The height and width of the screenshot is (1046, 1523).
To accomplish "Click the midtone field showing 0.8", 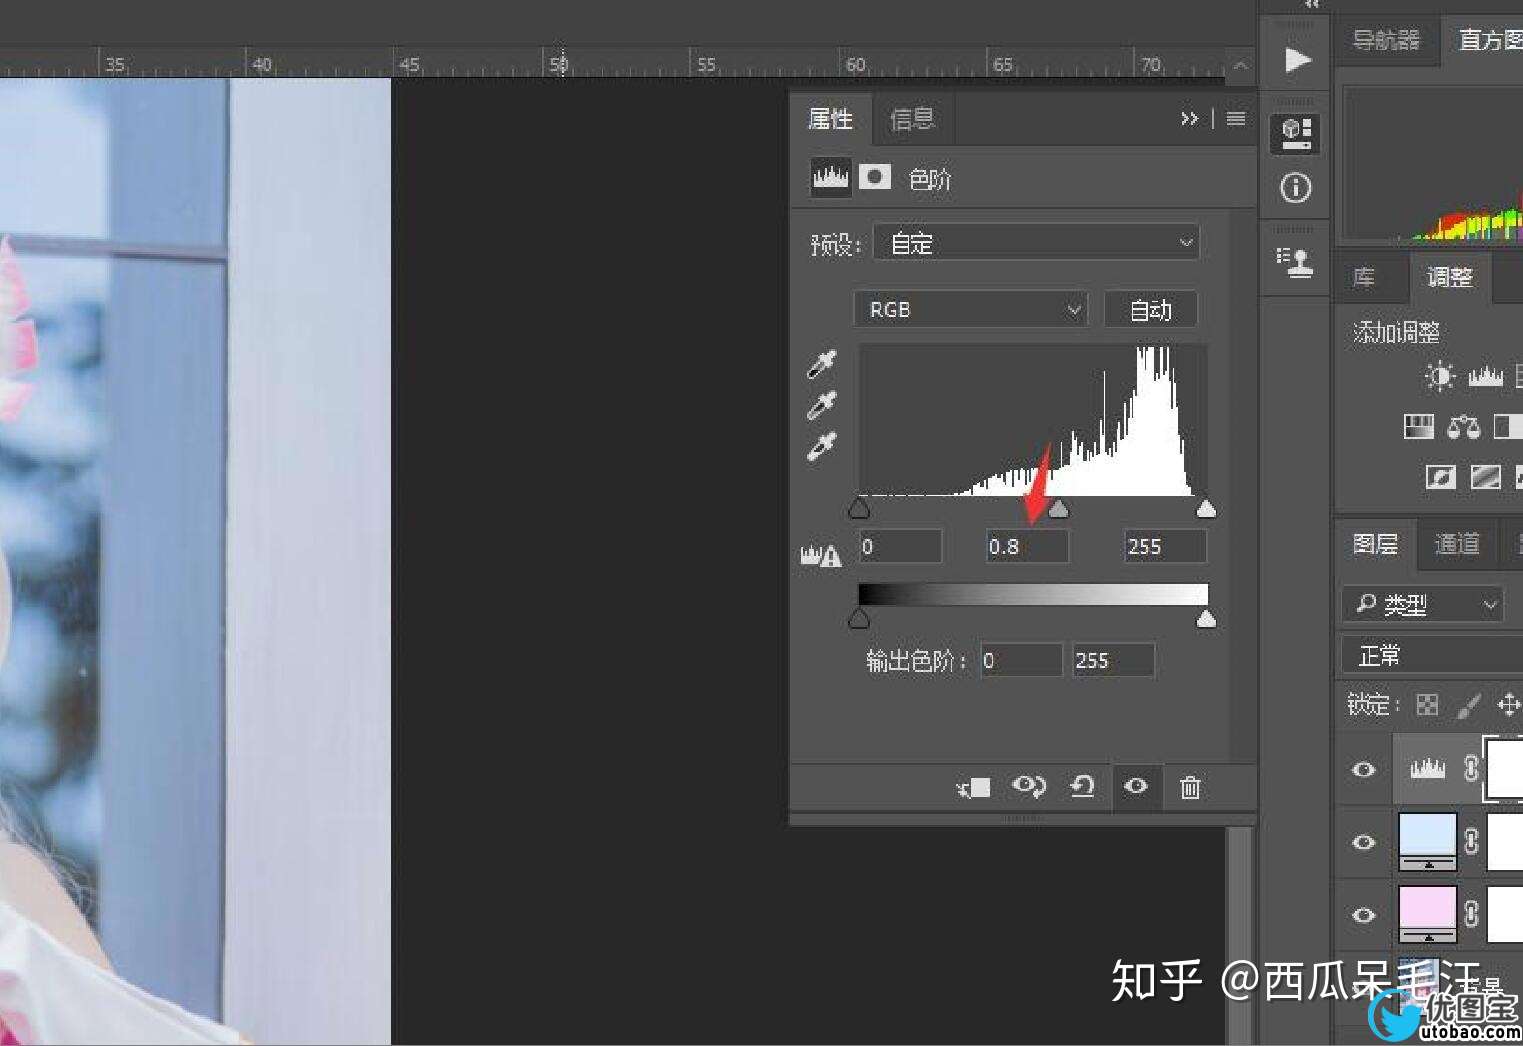I will click(x=1027, y=547).
